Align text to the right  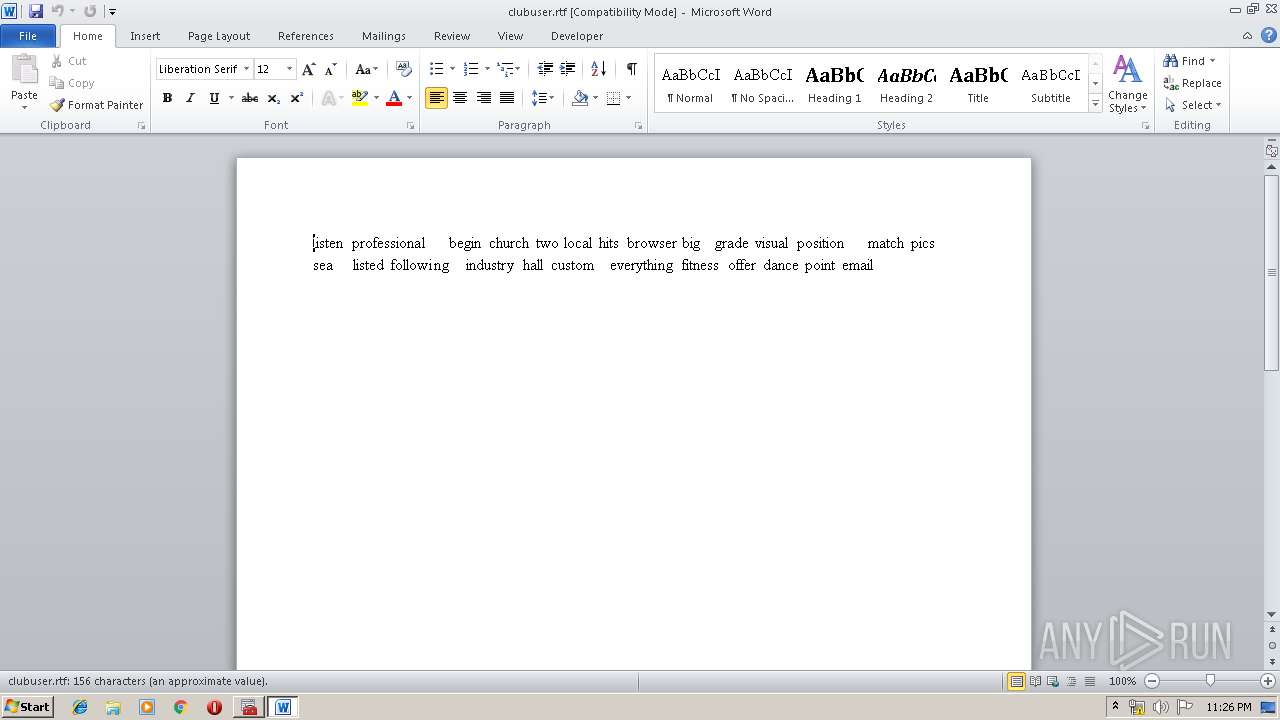[484, 98]
